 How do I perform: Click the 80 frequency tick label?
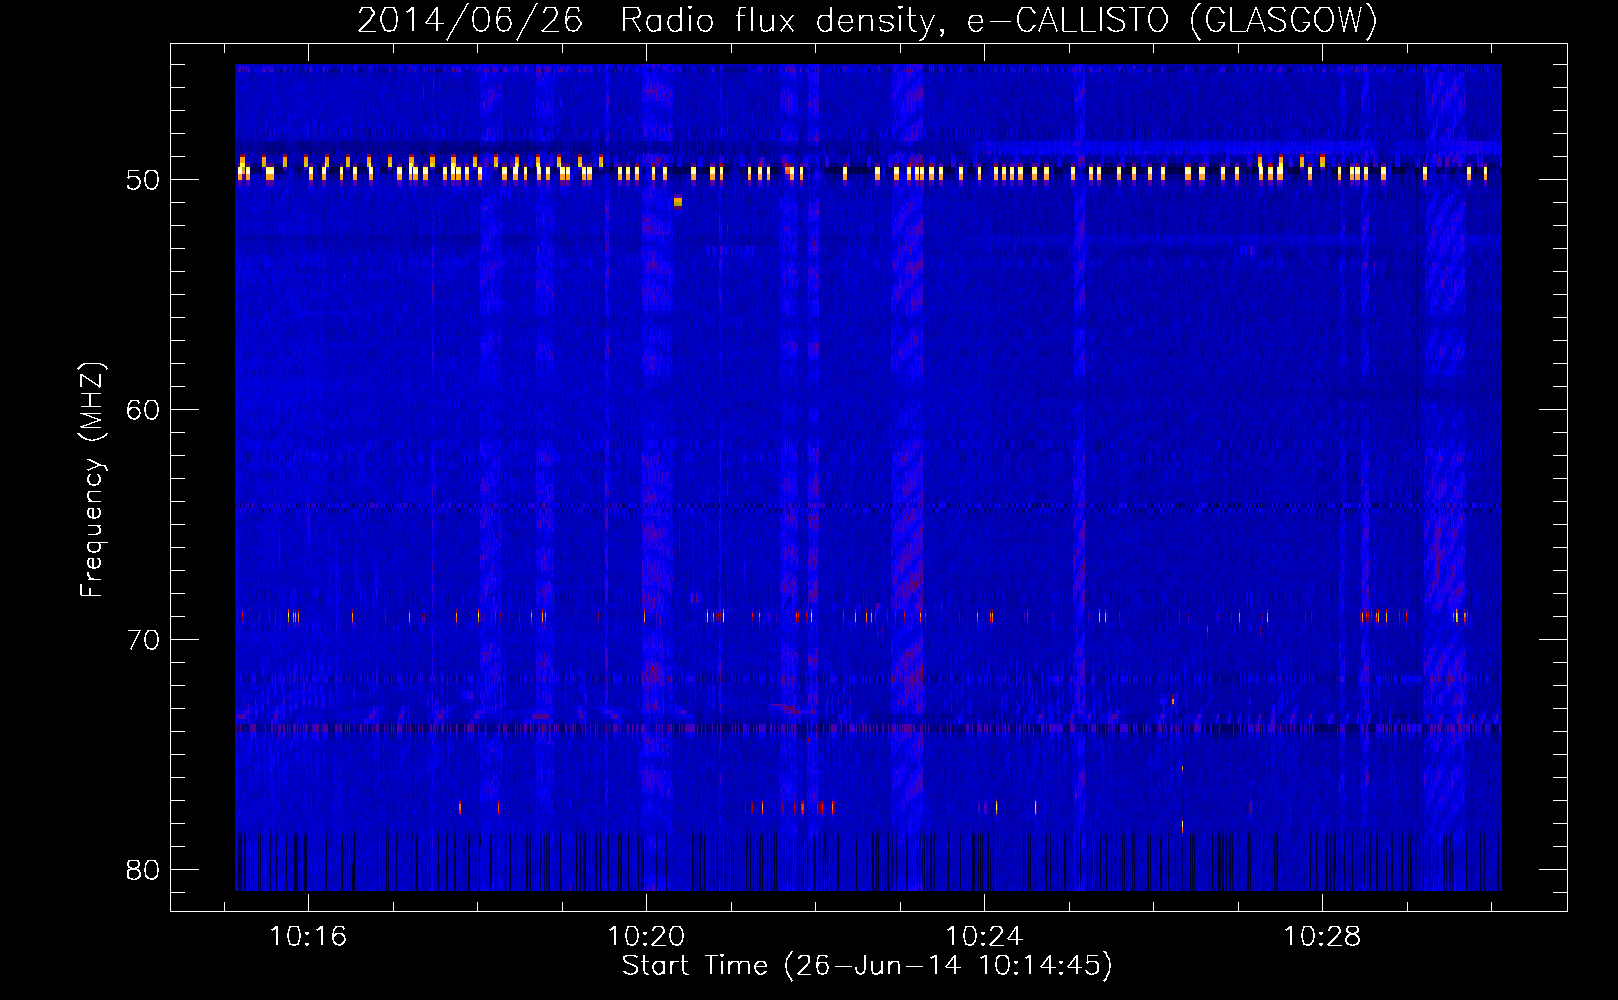[x=143, y=870]
